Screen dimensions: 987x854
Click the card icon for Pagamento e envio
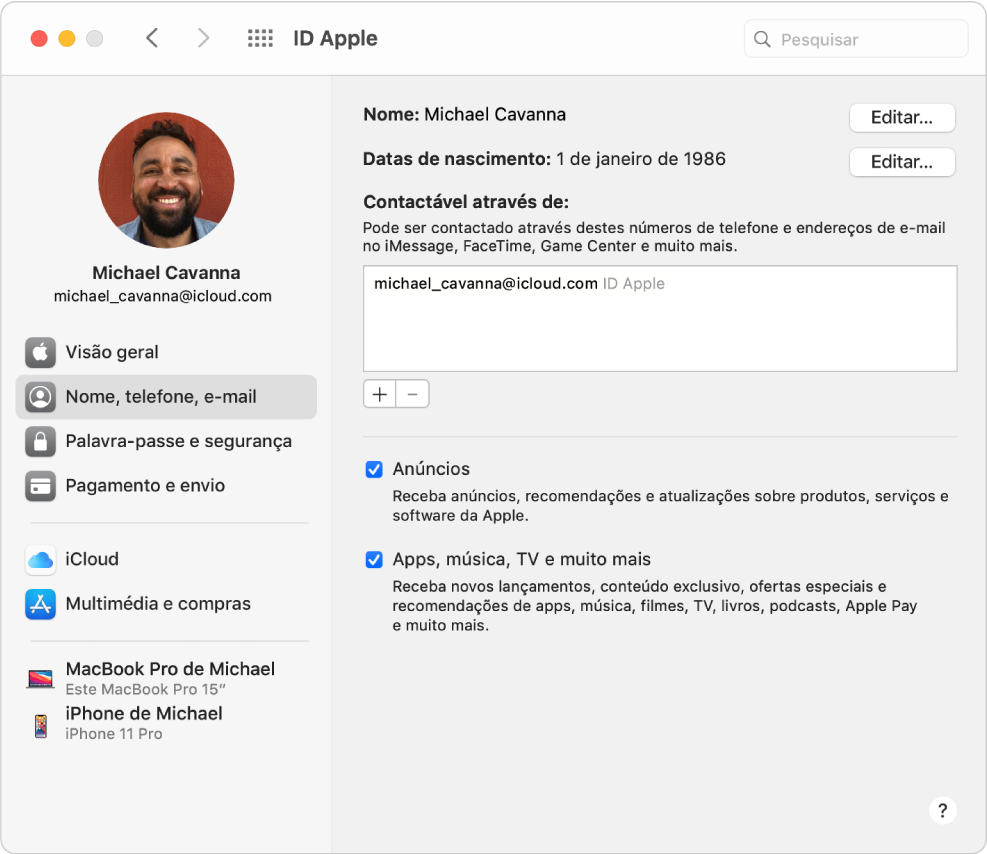(40, 486)
